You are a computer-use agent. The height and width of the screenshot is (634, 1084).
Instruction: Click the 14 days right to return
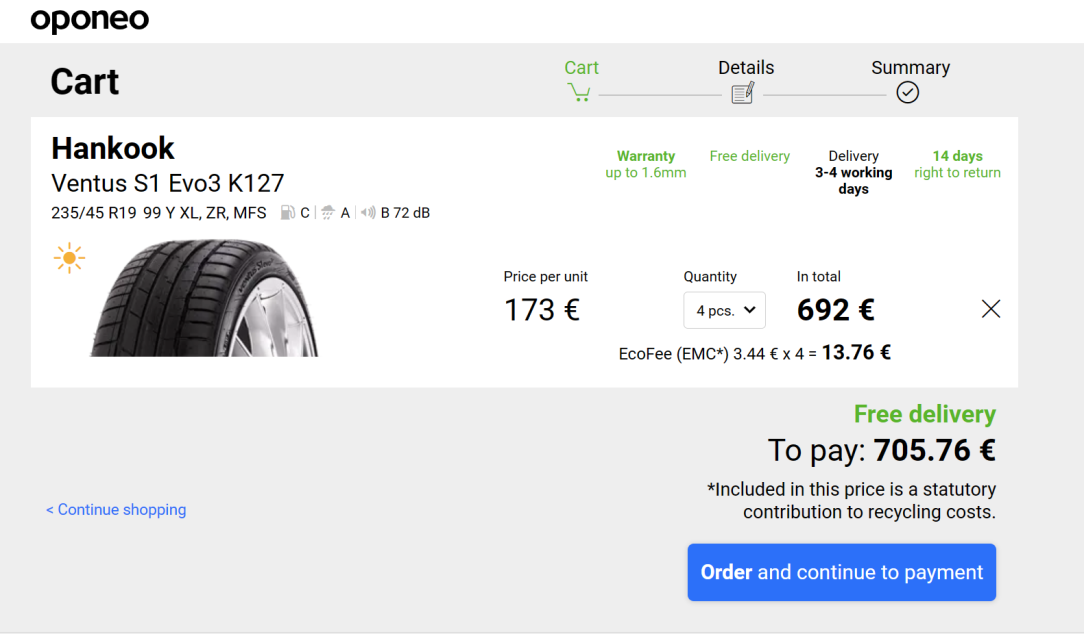tap(957, 165)
